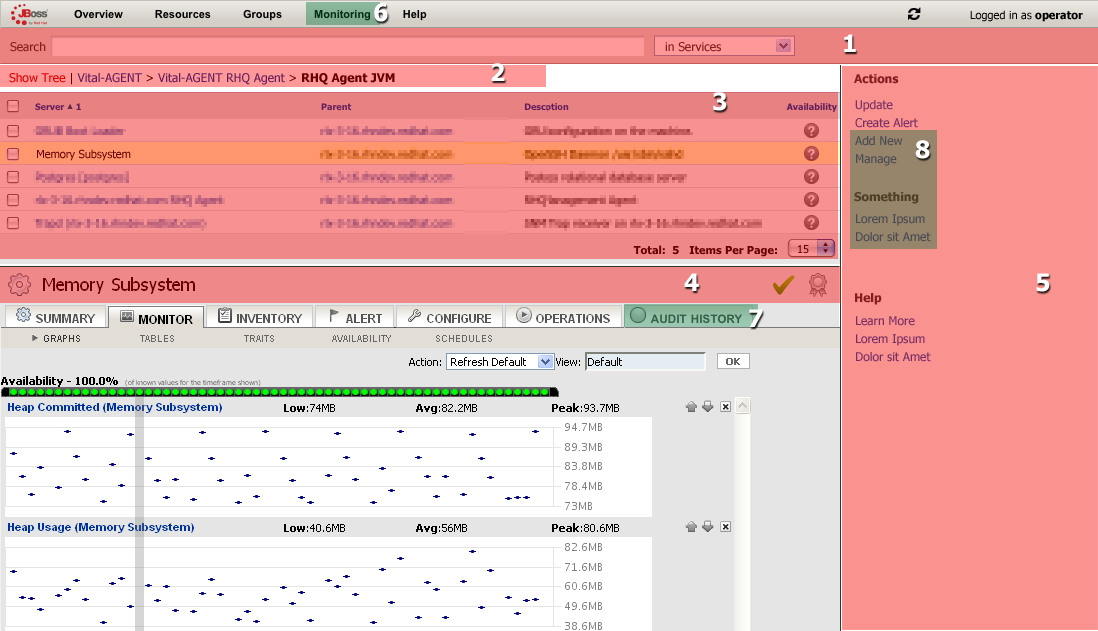Click the Update action link

874,104
